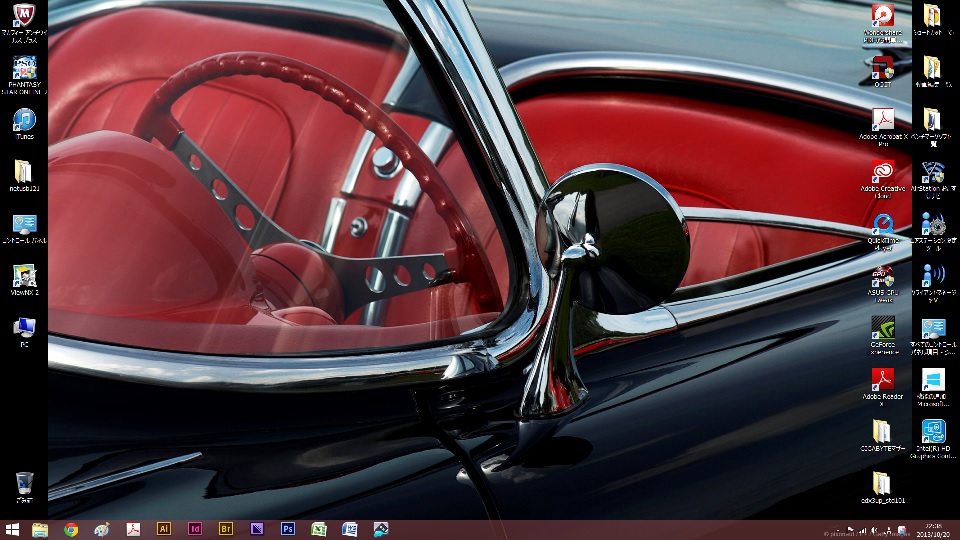Launch Adobe Illustrator from the taskbar

click(x=164, y=530)
